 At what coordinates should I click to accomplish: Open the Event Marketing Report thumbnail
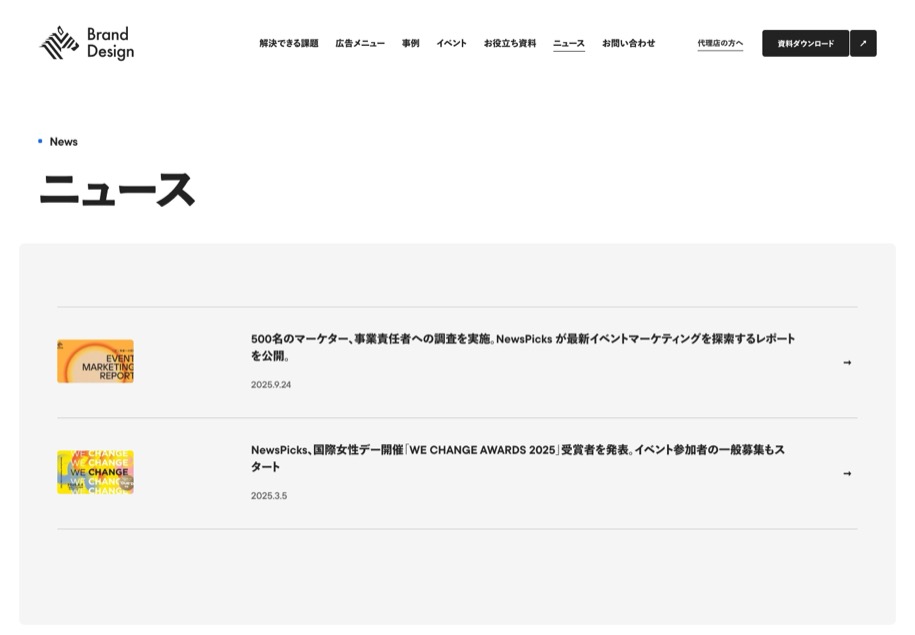point(95,361)
